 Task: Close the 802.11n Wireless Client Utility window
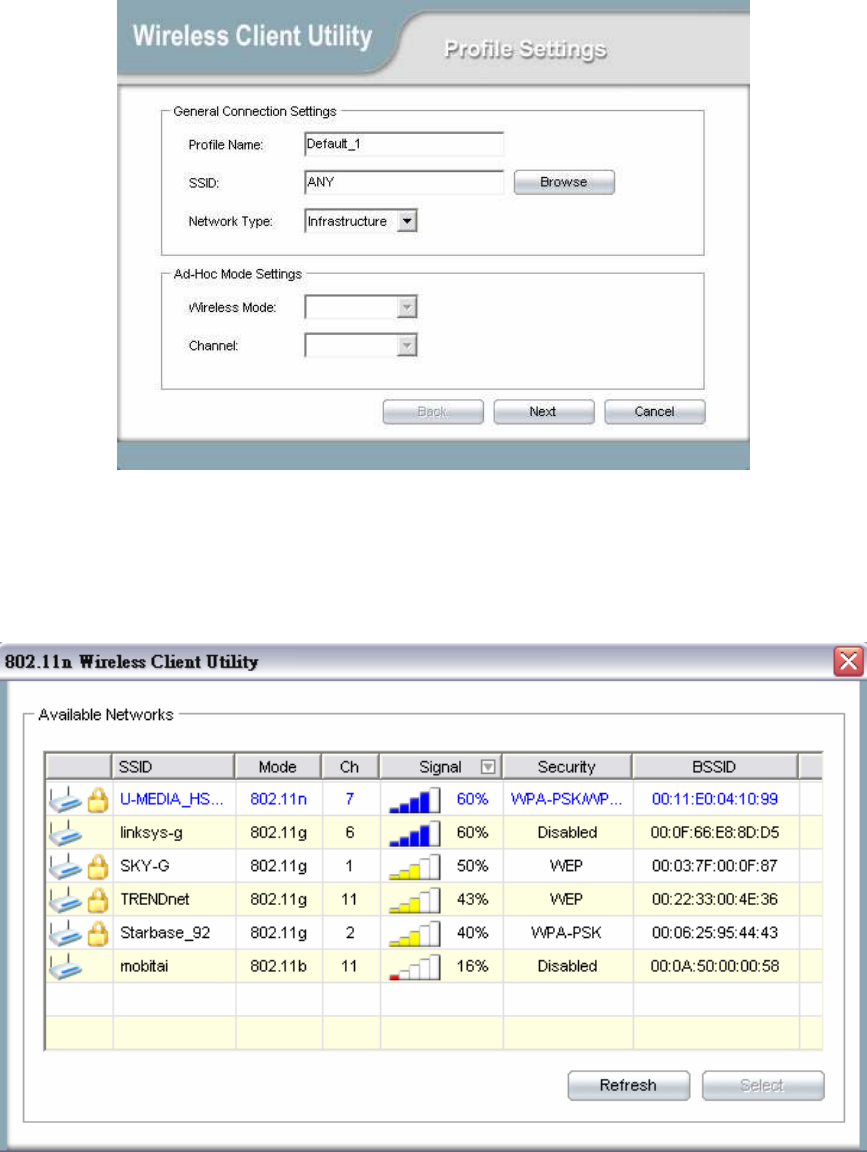pyautogui.click(x=848, y=661)
